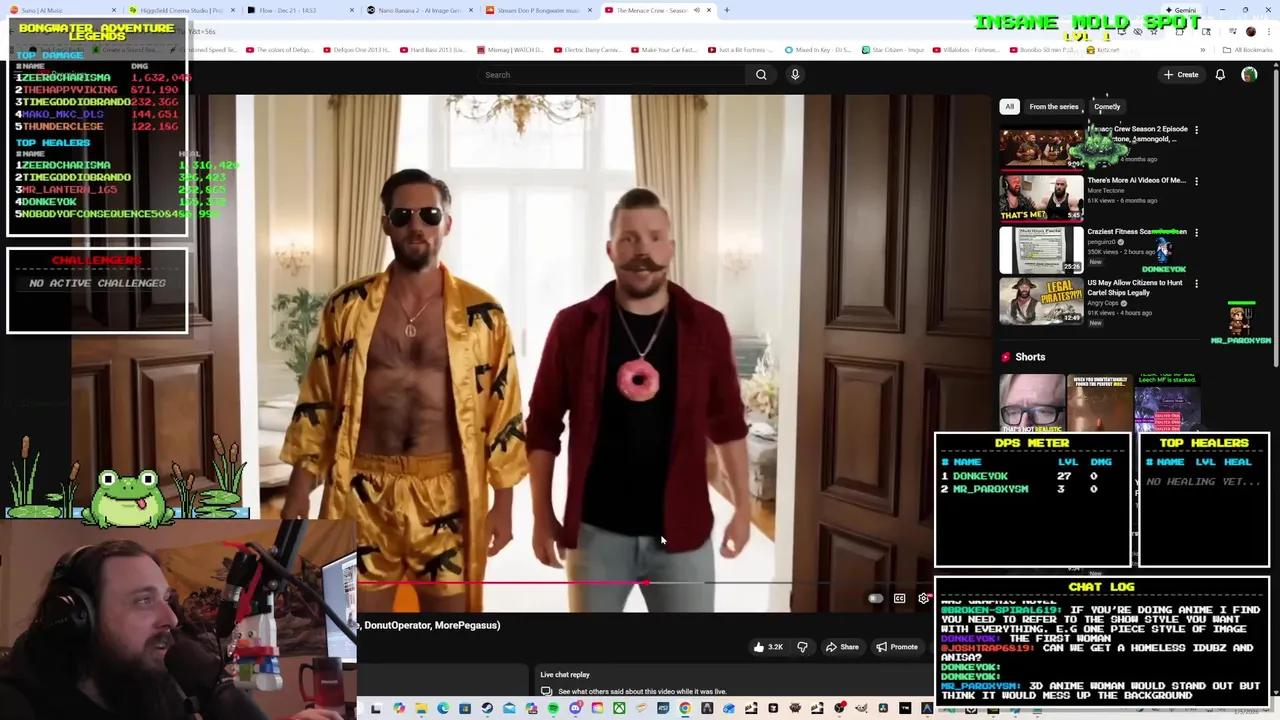Viewport: 1280px width, 720px height.
Task: Open Xbox app from the taskbar
Action: point(619,709)
